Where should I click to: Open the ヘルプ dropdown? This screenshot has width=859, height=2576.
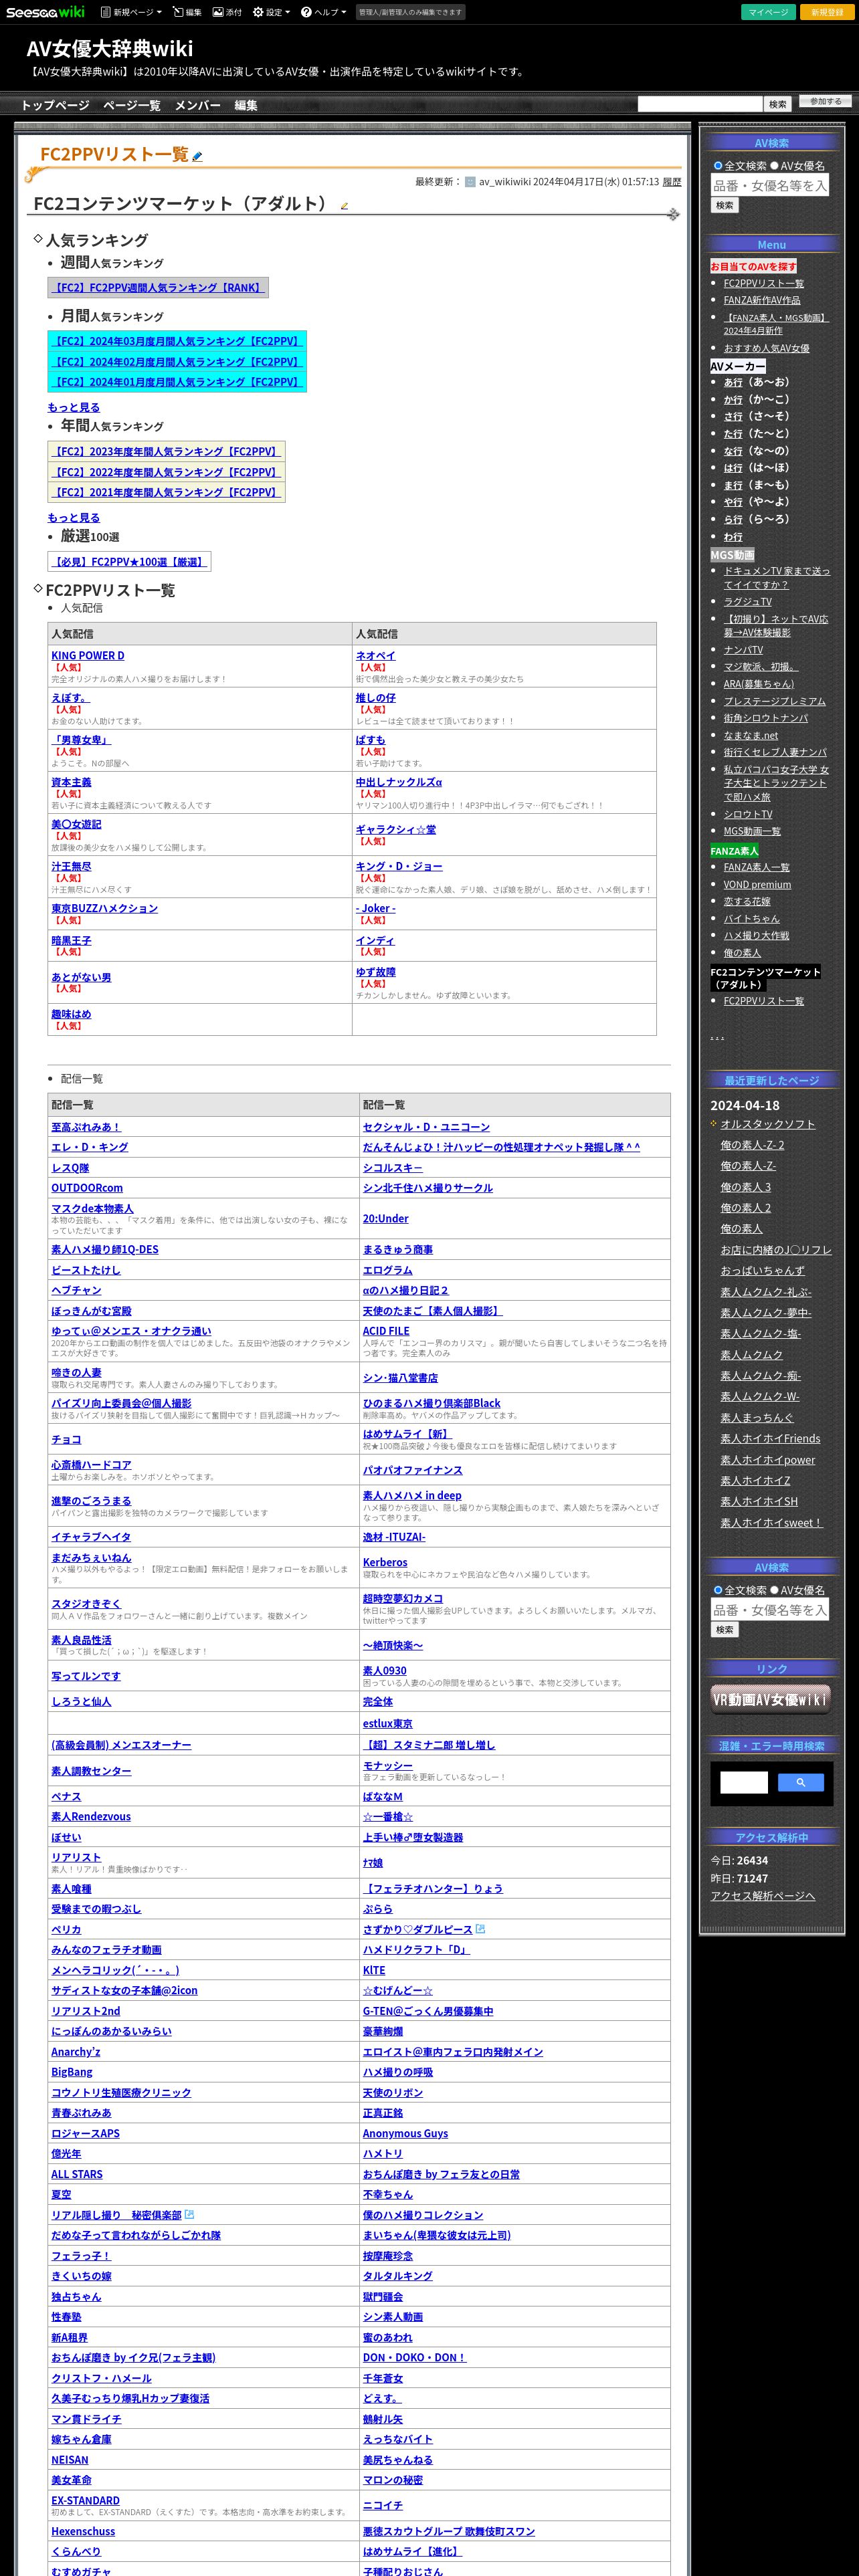coord(324,12)
